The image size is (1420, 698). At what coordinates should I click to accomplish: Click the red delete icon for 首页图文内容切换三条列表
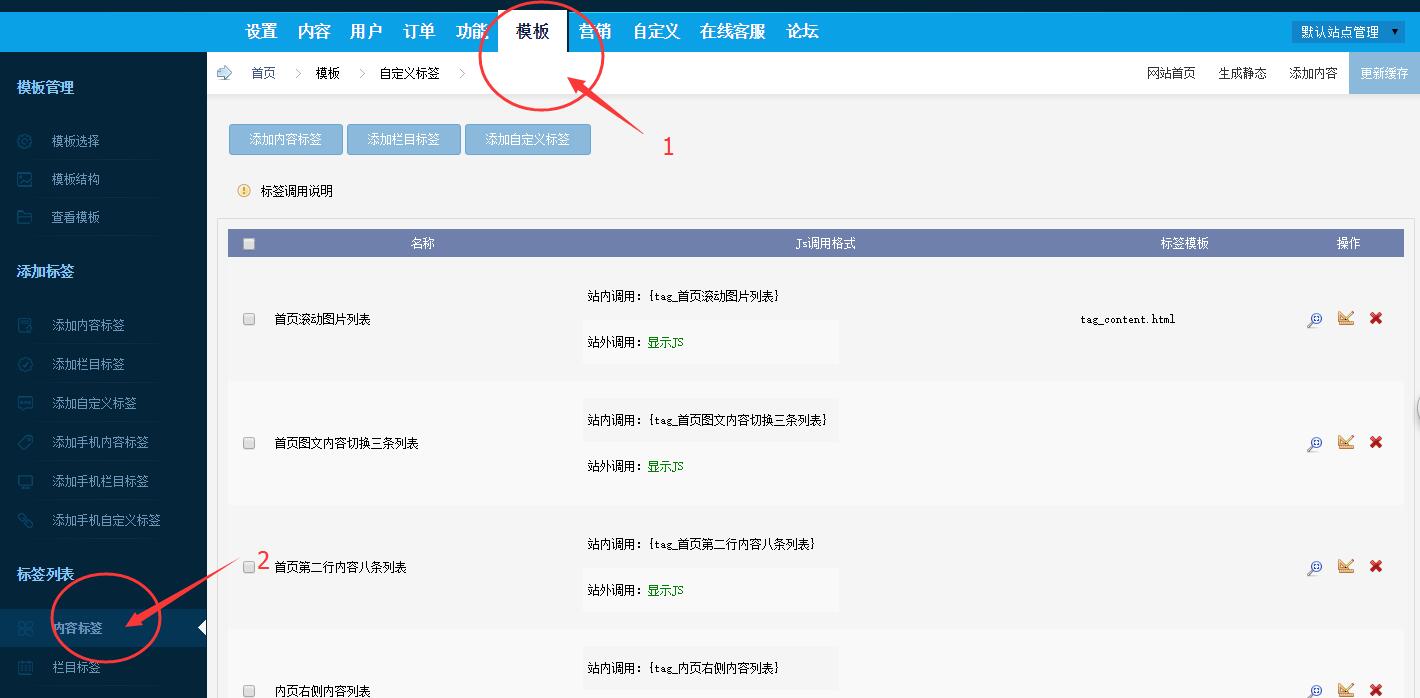pyautogui.click(x=1376, y=441)
